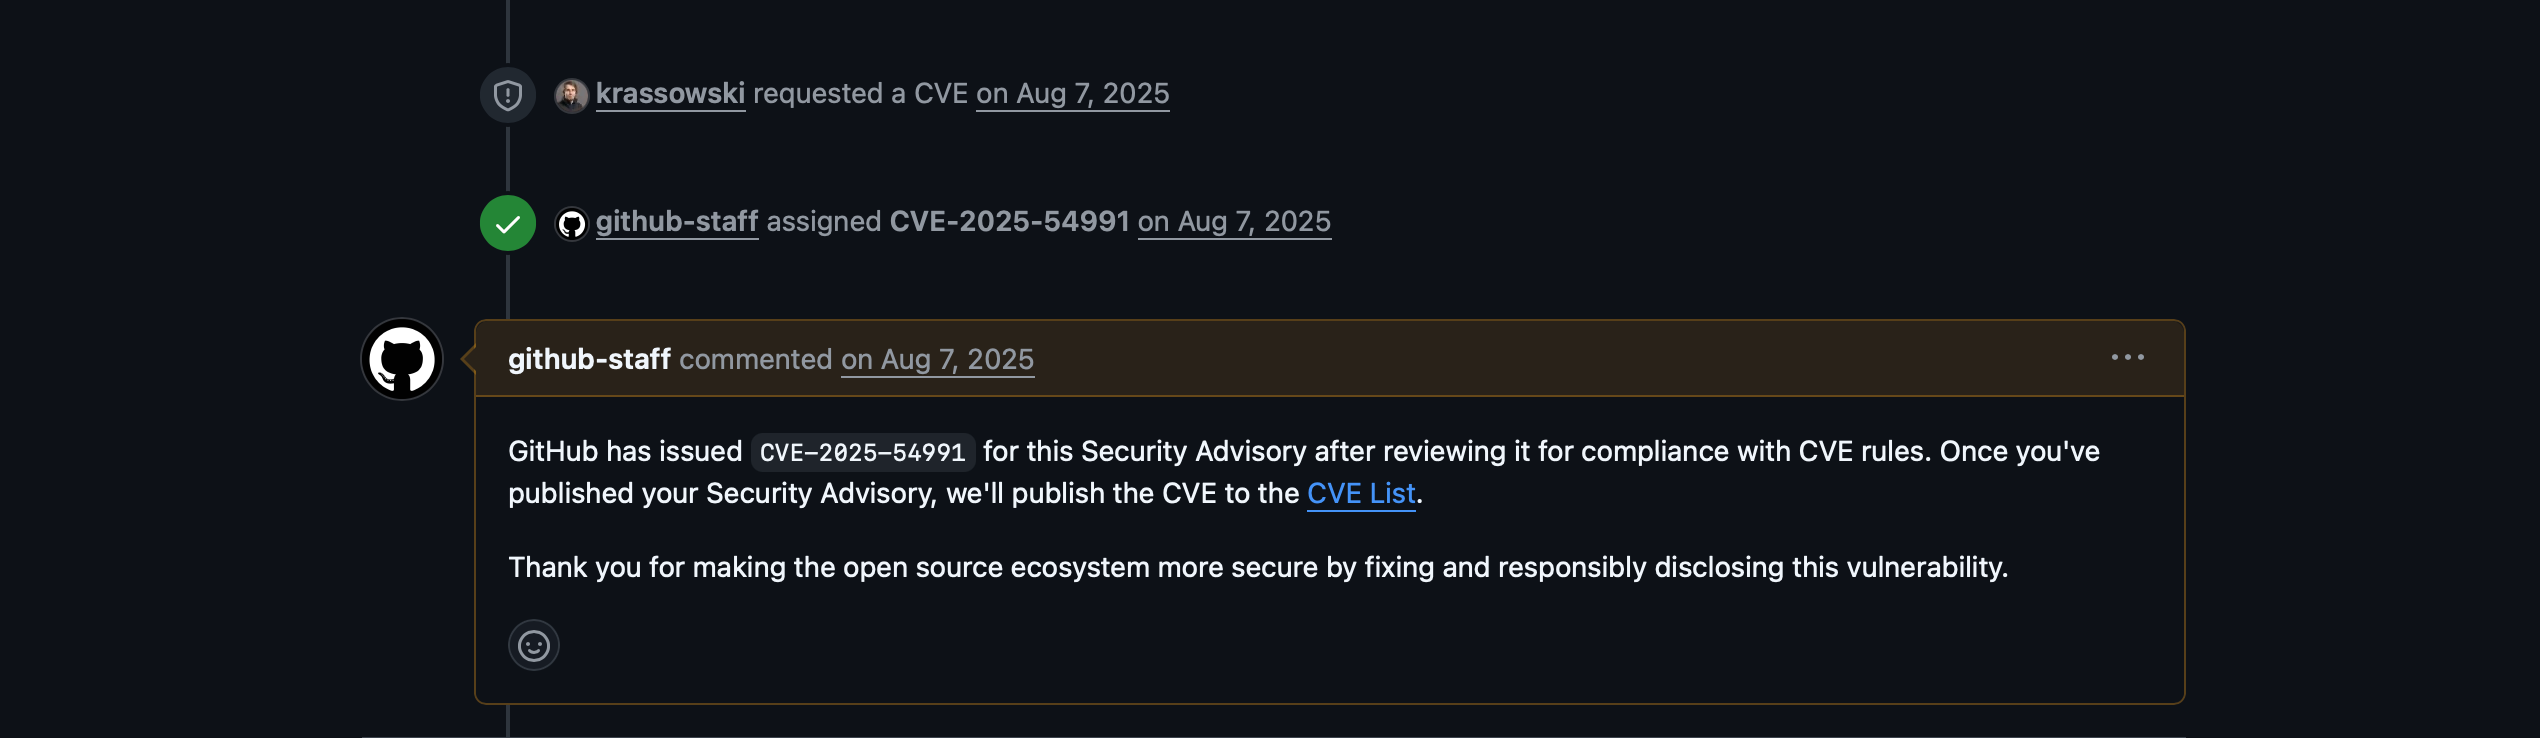Click the bold CVE-2025-54991 identifier text
Screen dimensions: 2540x738
1010,222
